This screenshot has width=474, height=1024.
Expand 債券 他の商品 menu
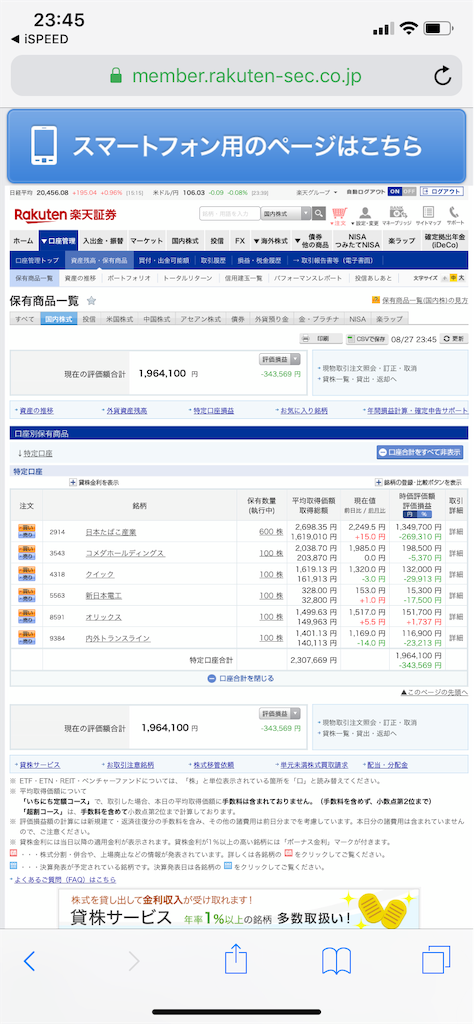click(x=313, y=240)
